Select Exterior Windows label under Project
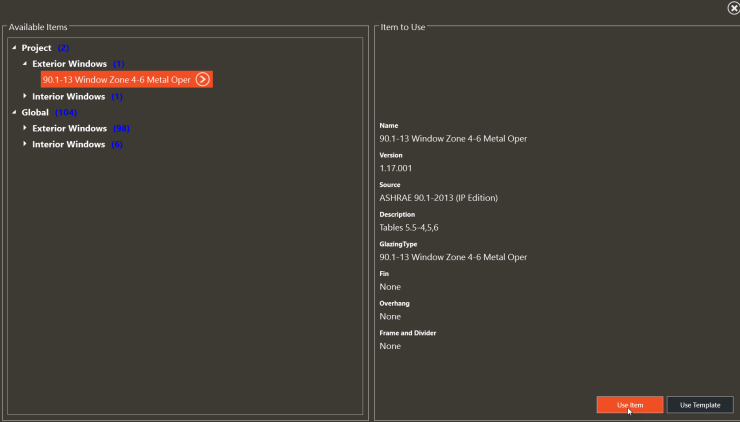Screen dimensions: 740x422 pos(69,64)
